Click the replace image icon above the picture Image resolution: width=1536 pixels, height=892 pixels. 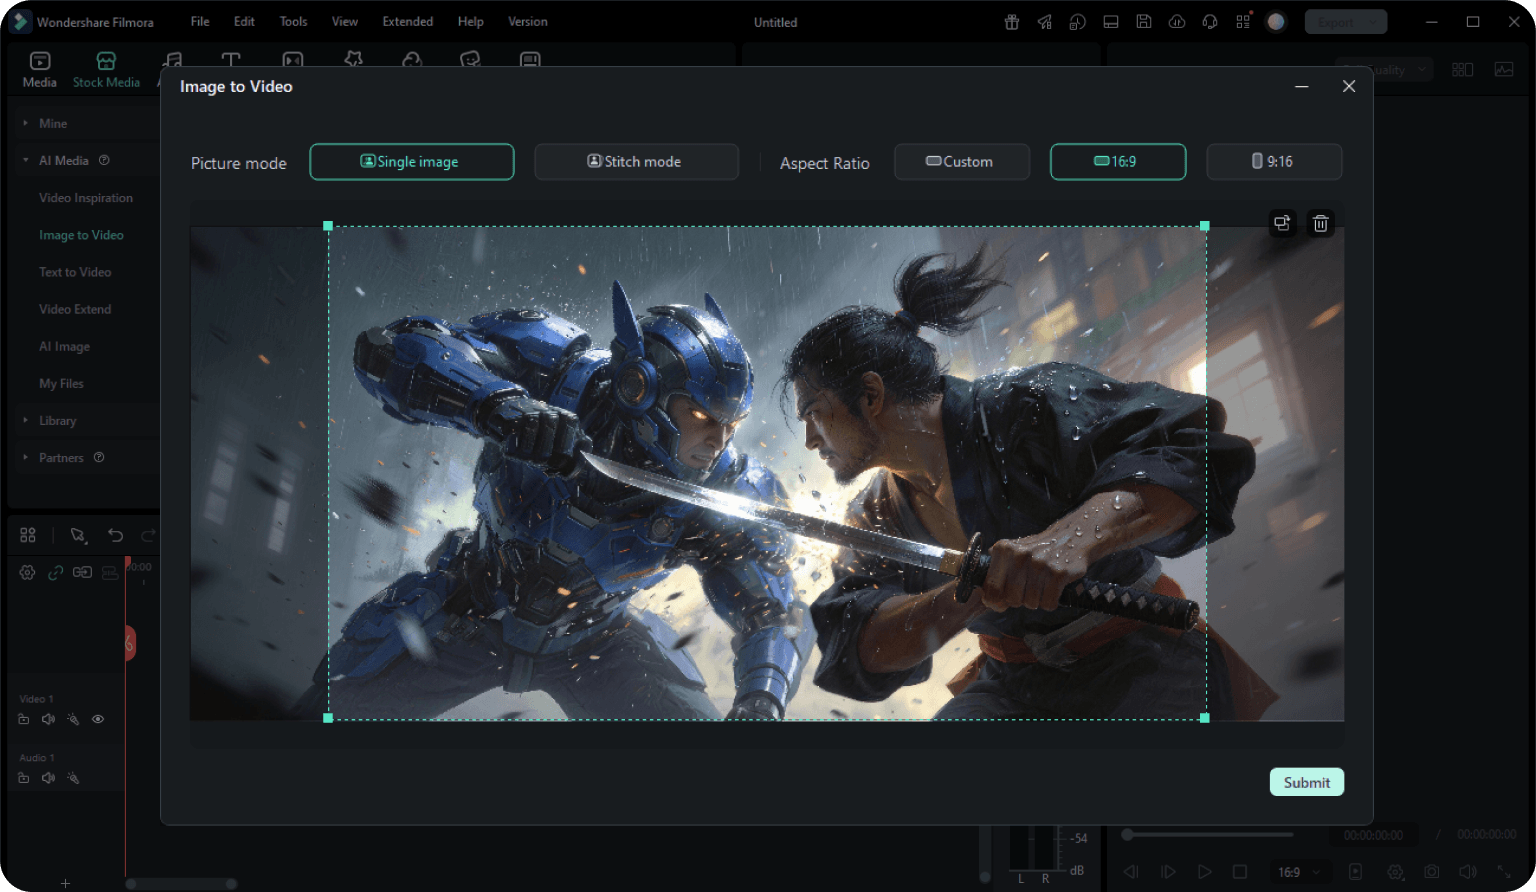pyautogui.click(x=1282, y=223)
